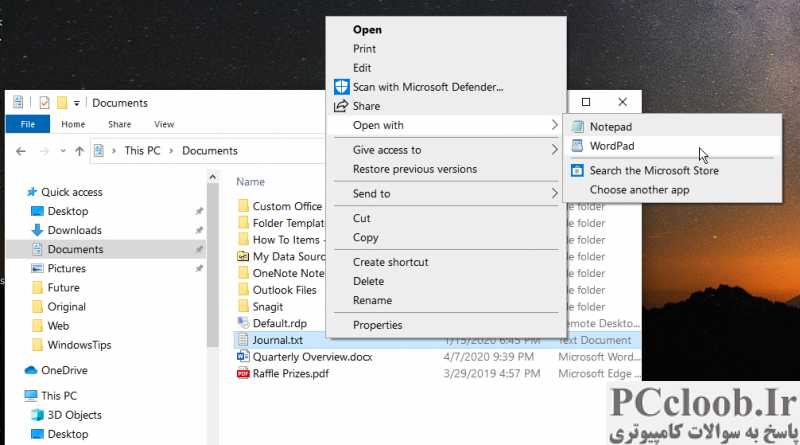Click Scan with Microsoft Defender

(428, 87)
